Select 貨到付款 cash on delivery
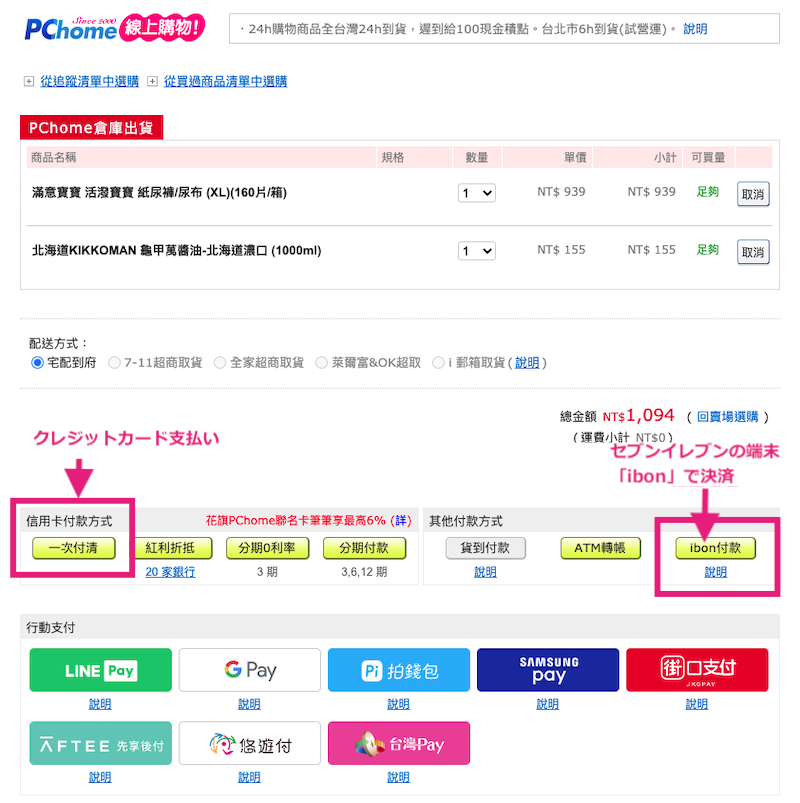This screenshot has height=803, width=800. click(485, 548)
